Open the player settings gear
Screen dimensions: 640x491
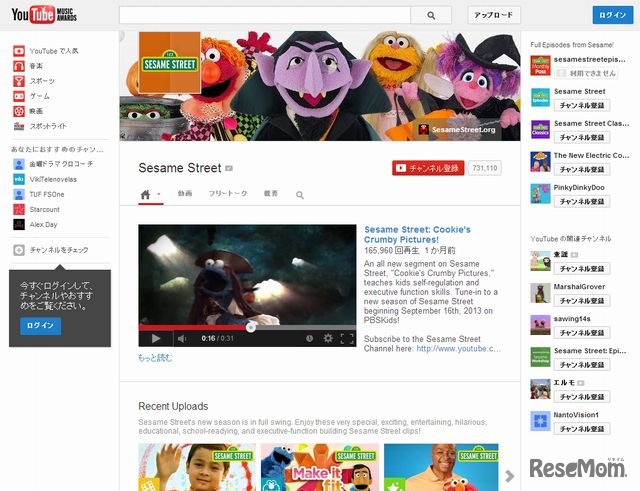pyautogui.click(x=328, y=338)
